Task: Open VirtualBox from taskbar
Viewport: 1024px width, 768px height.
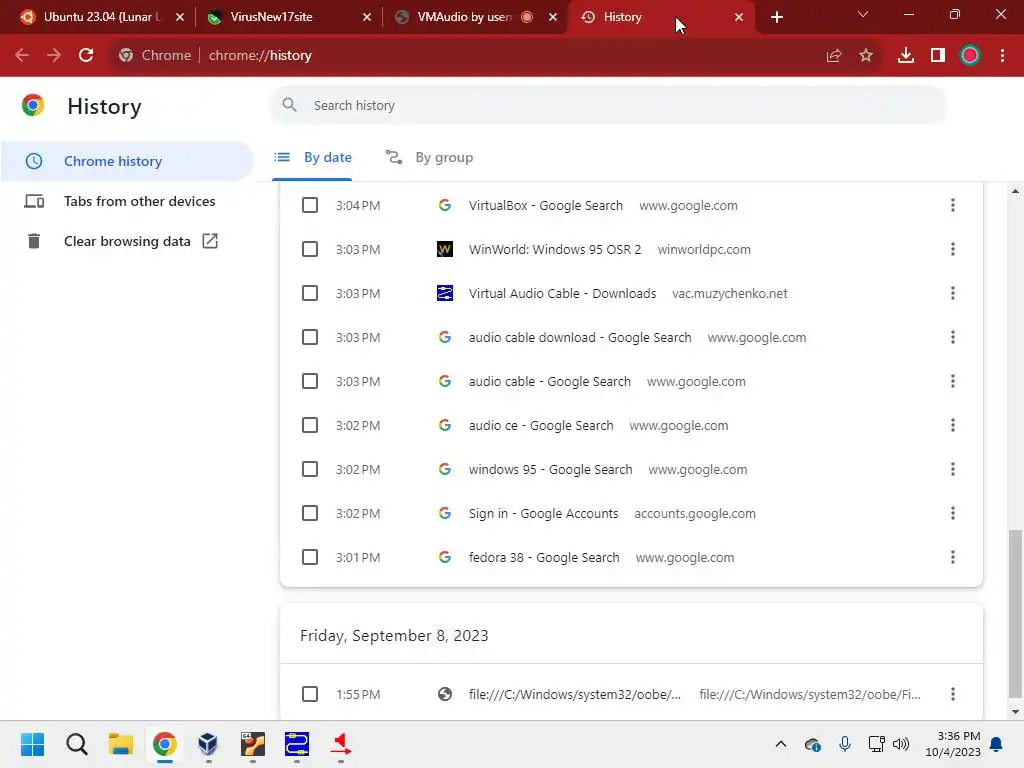Action: [x=208, y=744]
